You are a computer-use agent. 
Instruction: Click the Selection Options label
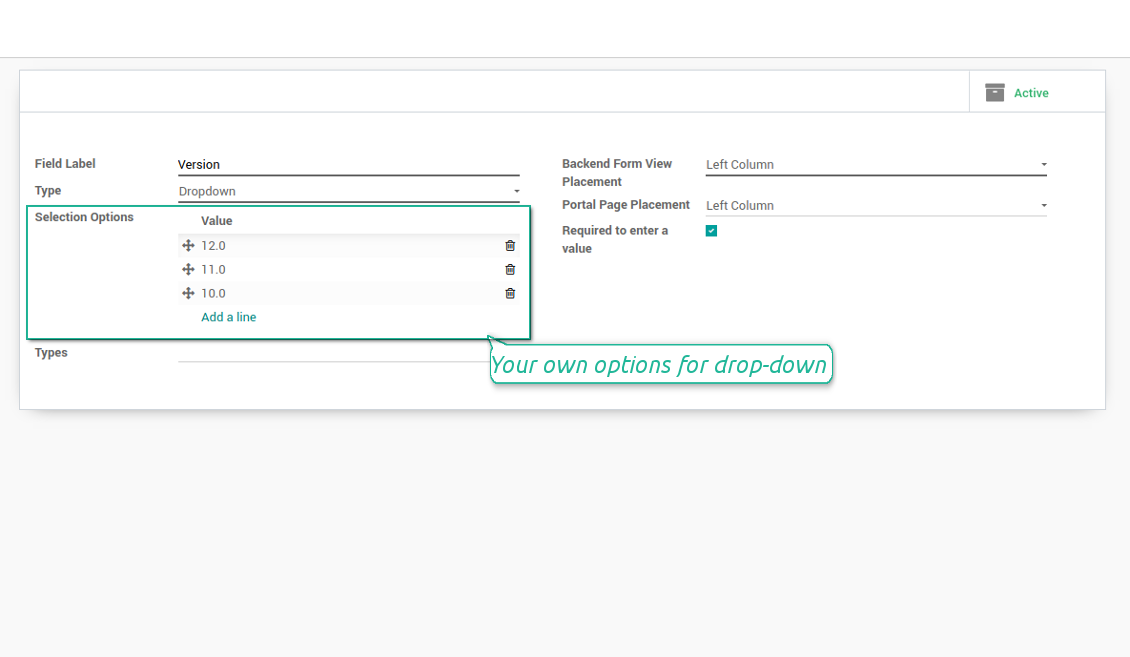pyautogui.click(x=84, y=217)
